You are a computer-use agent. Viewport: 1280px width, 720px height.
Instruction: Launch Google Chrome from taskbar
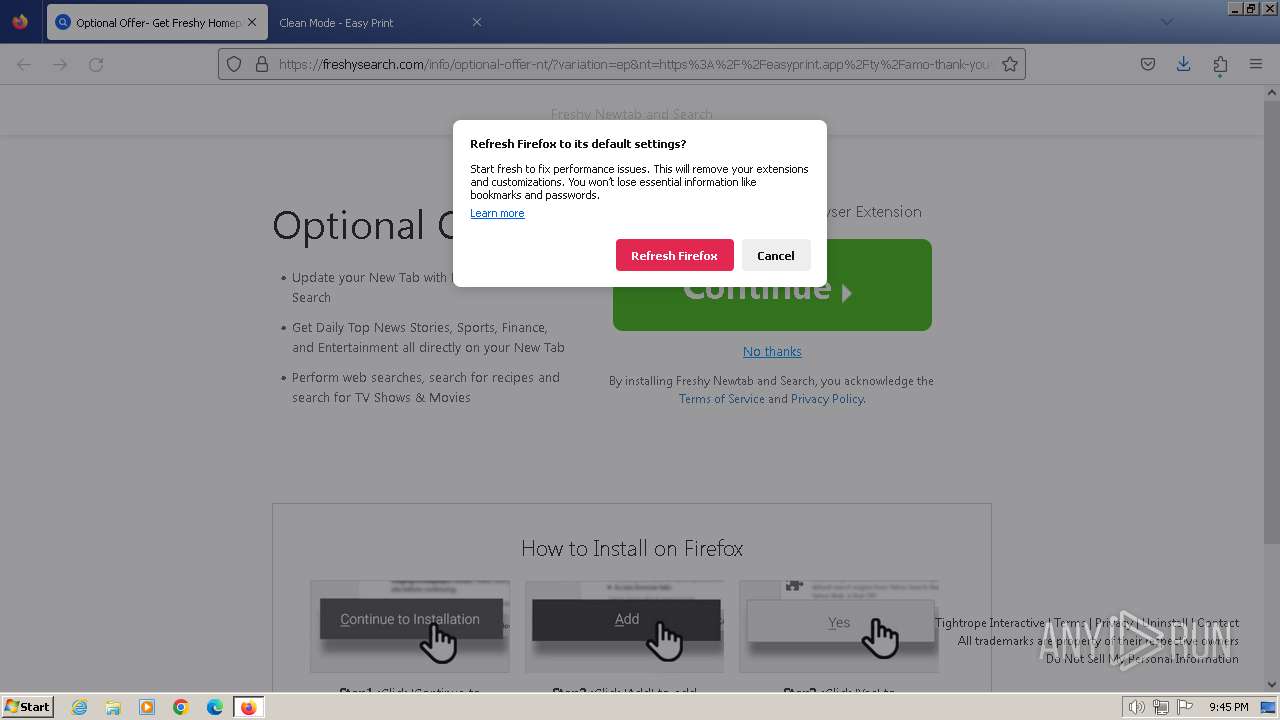coord(181,707)
